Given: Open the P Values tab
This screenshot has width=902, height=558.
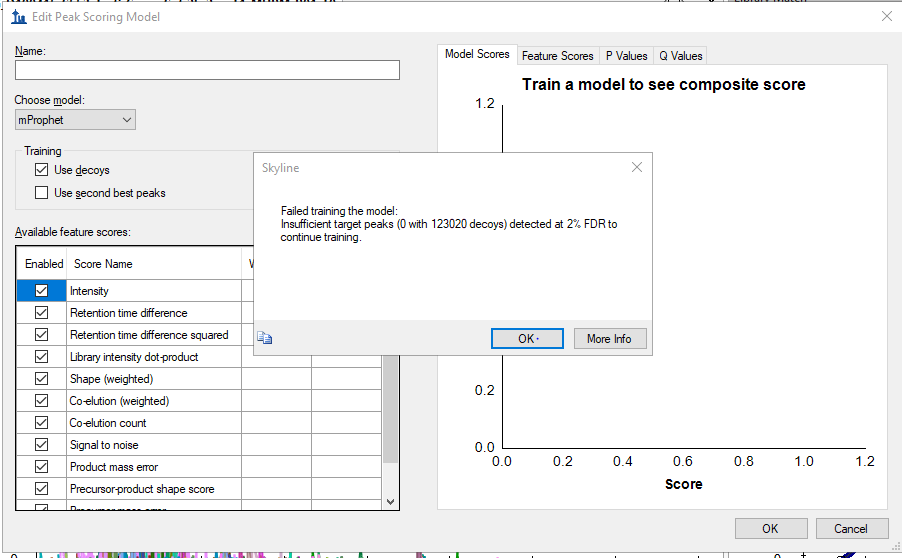Looking at the screenshot, I should click(627, 56).
